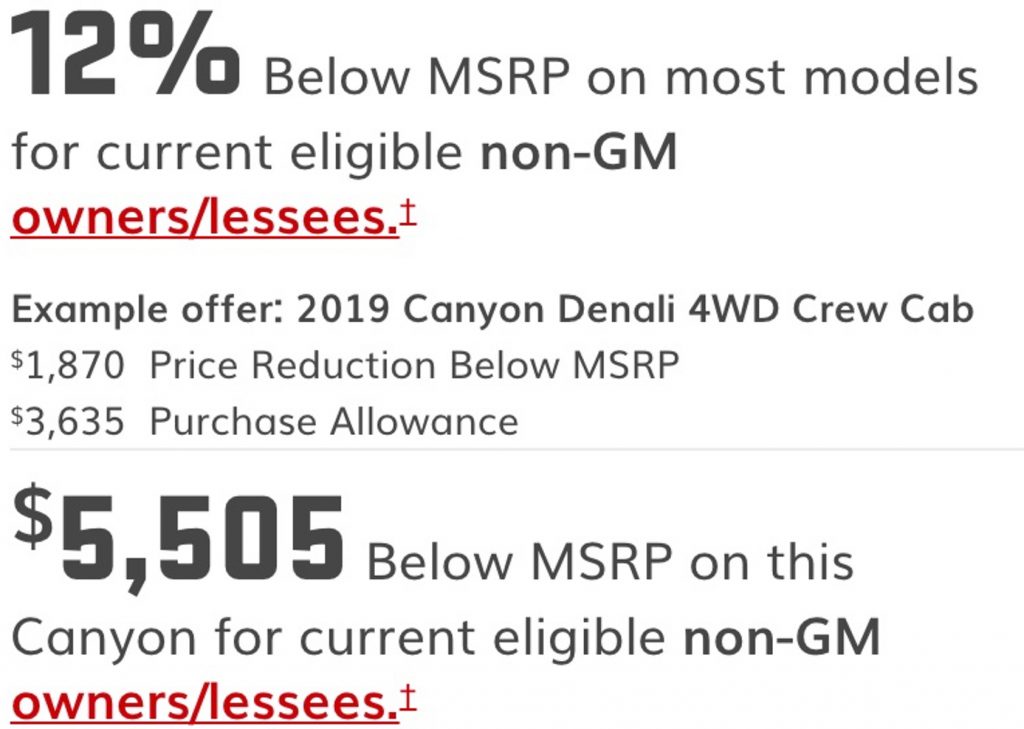Click 'Canyon for current eligible' text
Image resolution: width=1024 pixels, height=729 pixels.
click(338, 638)
